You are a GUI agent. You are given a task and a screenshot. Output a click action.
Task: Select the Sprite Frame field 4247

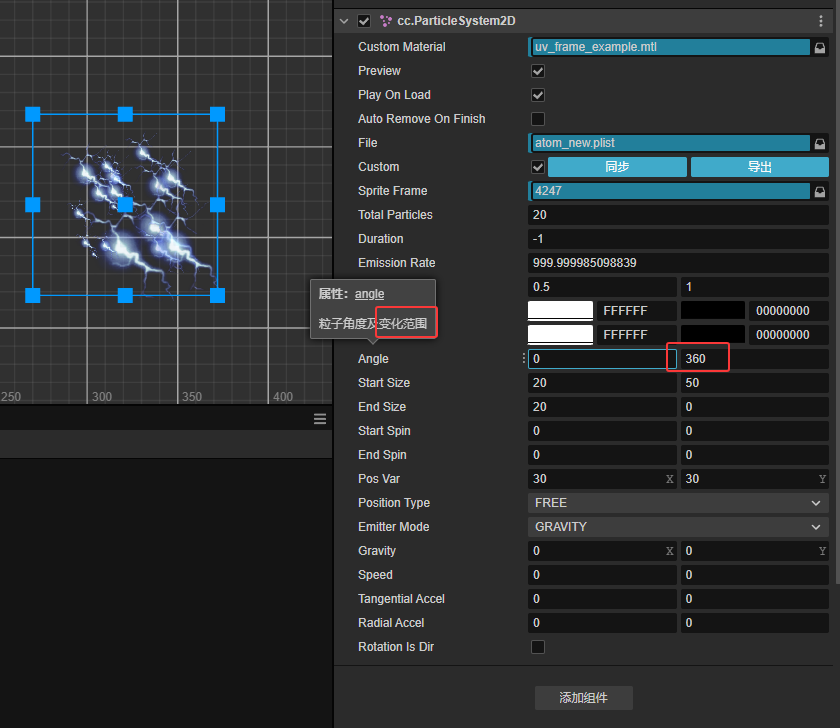point(669,191)
